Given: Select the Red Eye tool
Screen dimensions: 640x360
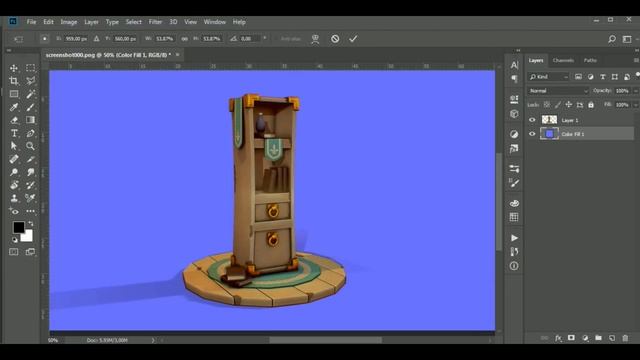Looking at the screenshot, I should (14, 211).
